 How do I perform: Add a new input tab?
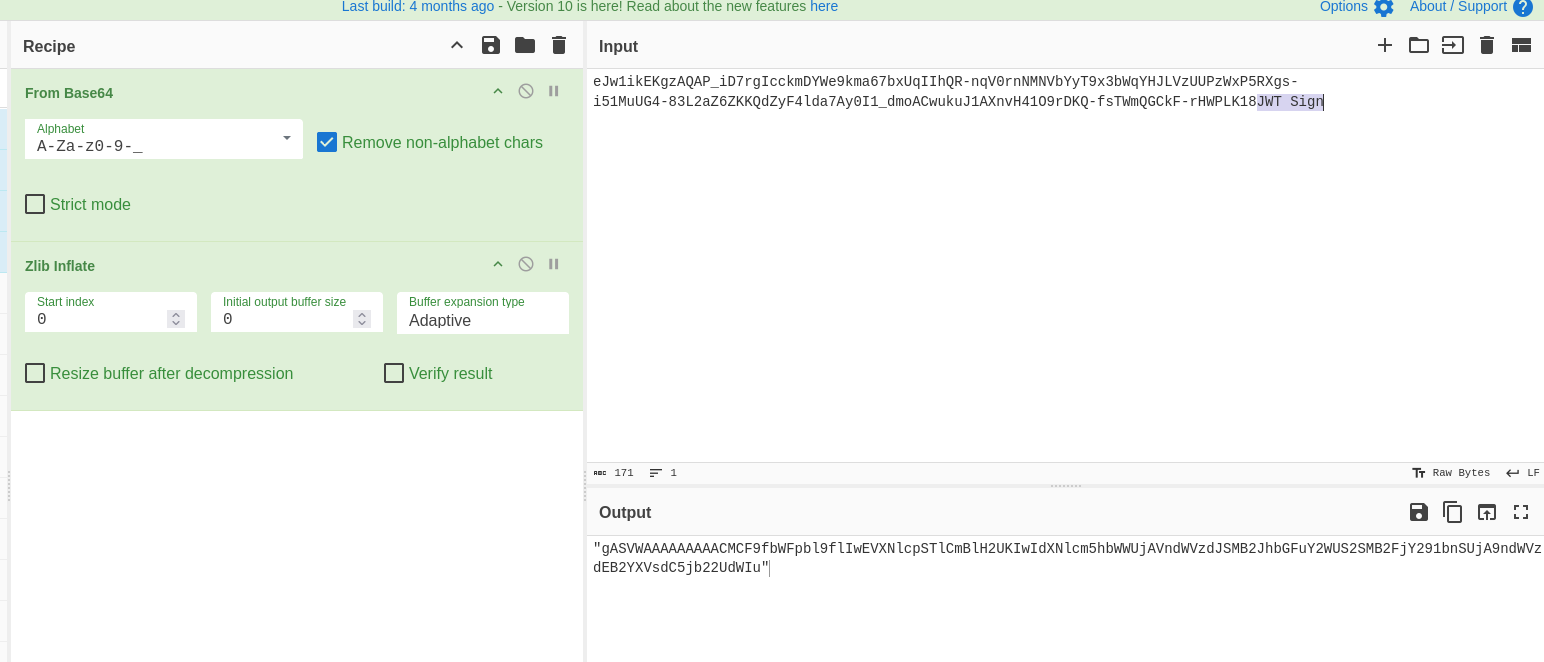[x=1385, y=45]
